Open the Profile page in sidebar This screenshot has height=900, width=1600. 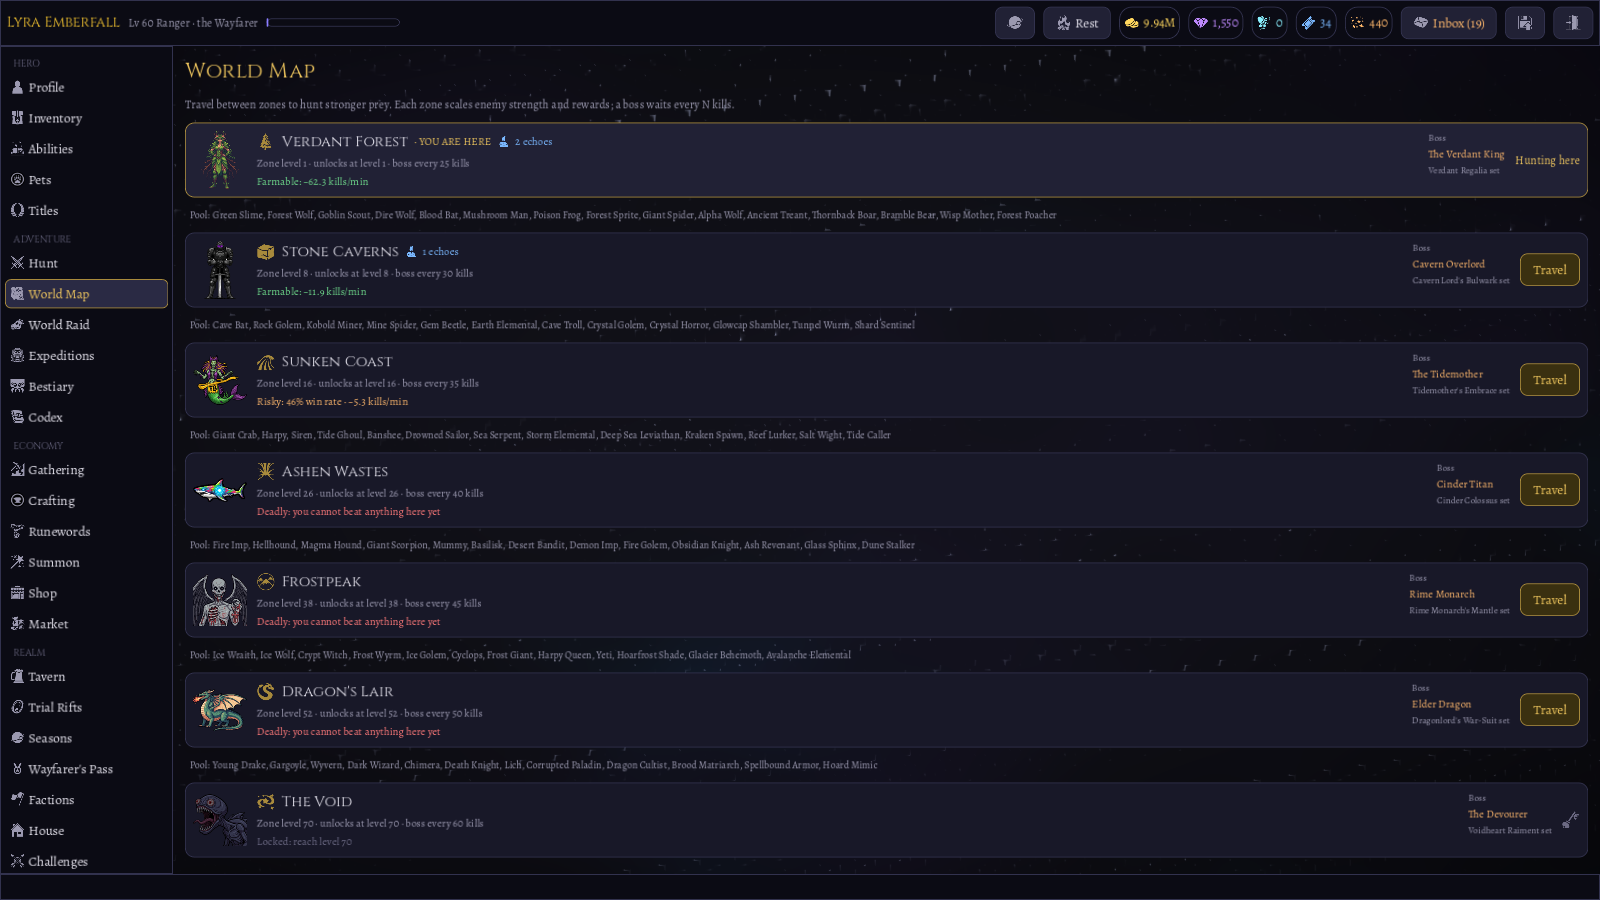pyautogui.click(x=86, y=87)
